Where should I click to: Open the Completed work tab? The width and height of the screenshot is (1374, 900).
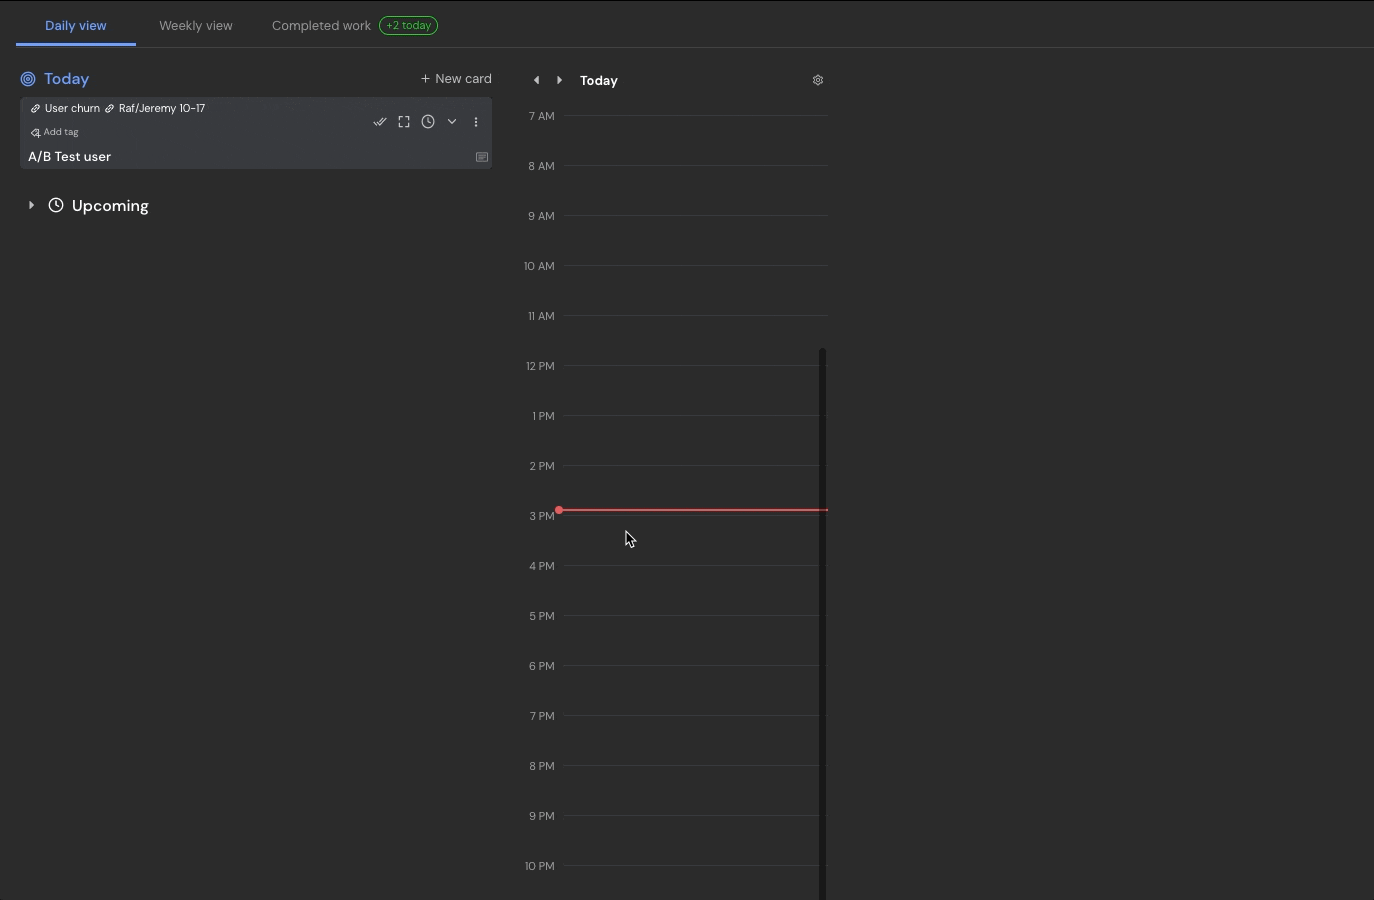pyautogui.click(x=321, y=26)
